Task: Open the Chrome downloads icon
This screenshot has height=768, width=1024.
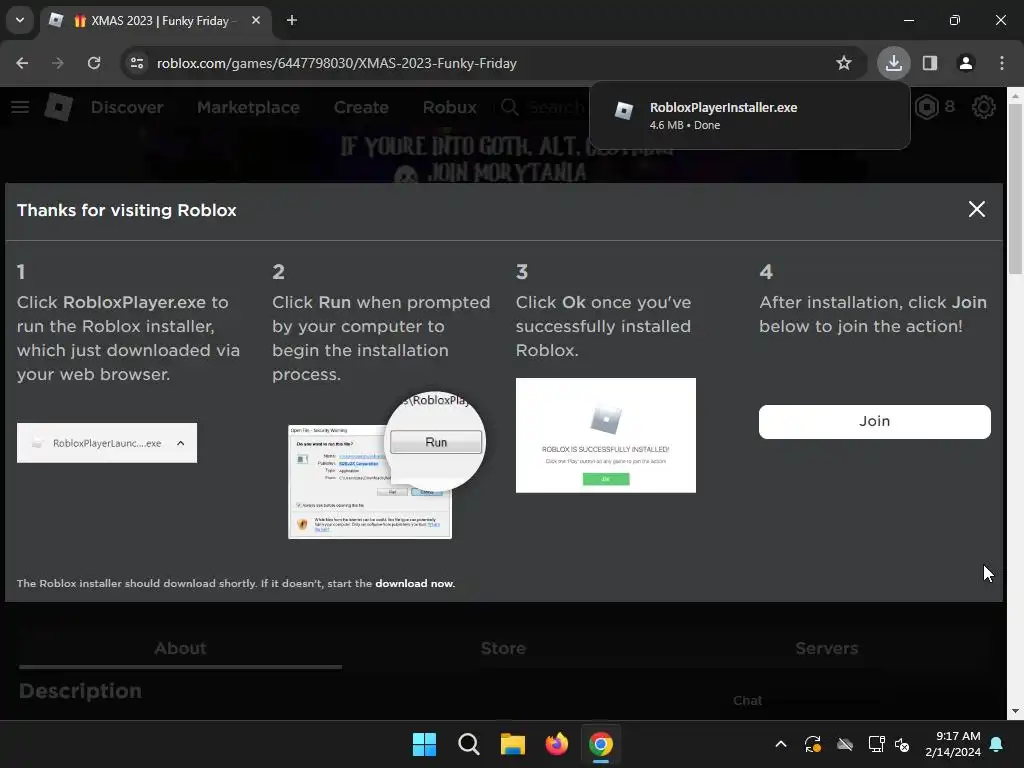Action: (x=893, y=63)
